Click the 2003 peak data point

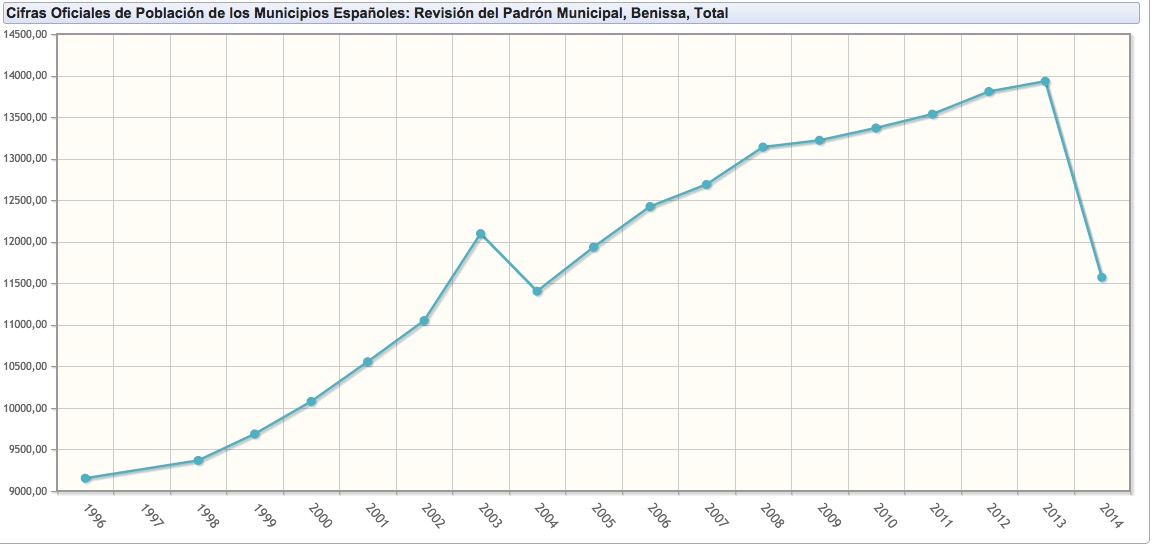coord(481,234)
